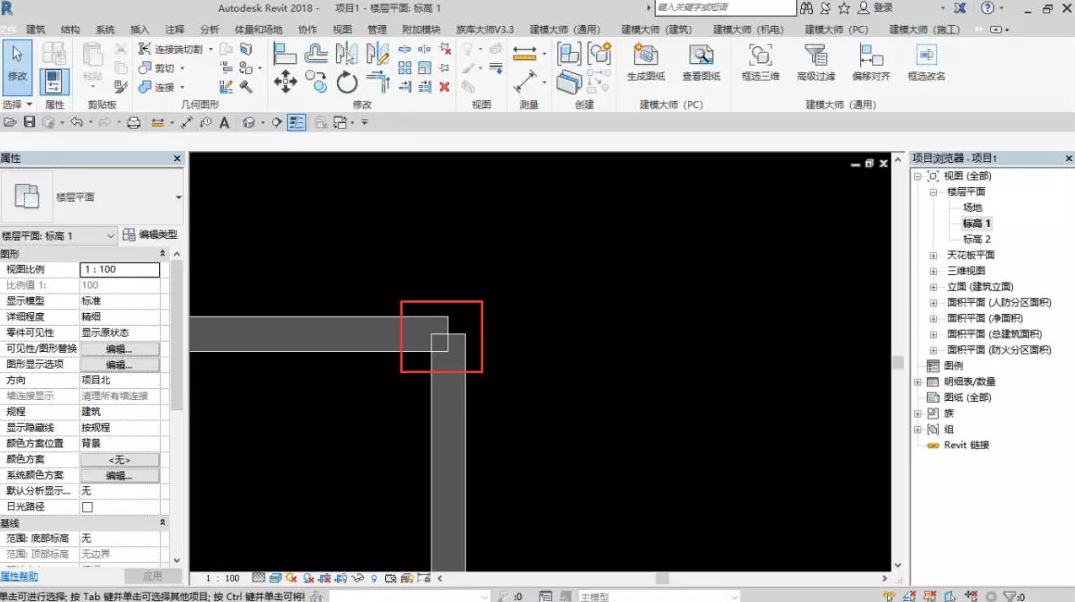
Task: Open the 选择 panel dropdown arrow
Action: pyautogui.click(x=29, y=104)
